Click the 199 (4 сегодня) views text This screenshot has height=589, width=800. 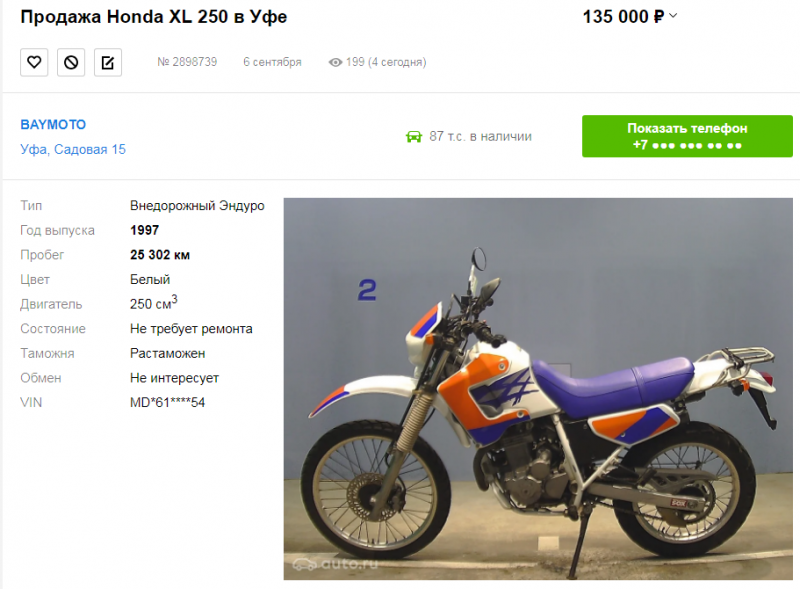[386, 62]
